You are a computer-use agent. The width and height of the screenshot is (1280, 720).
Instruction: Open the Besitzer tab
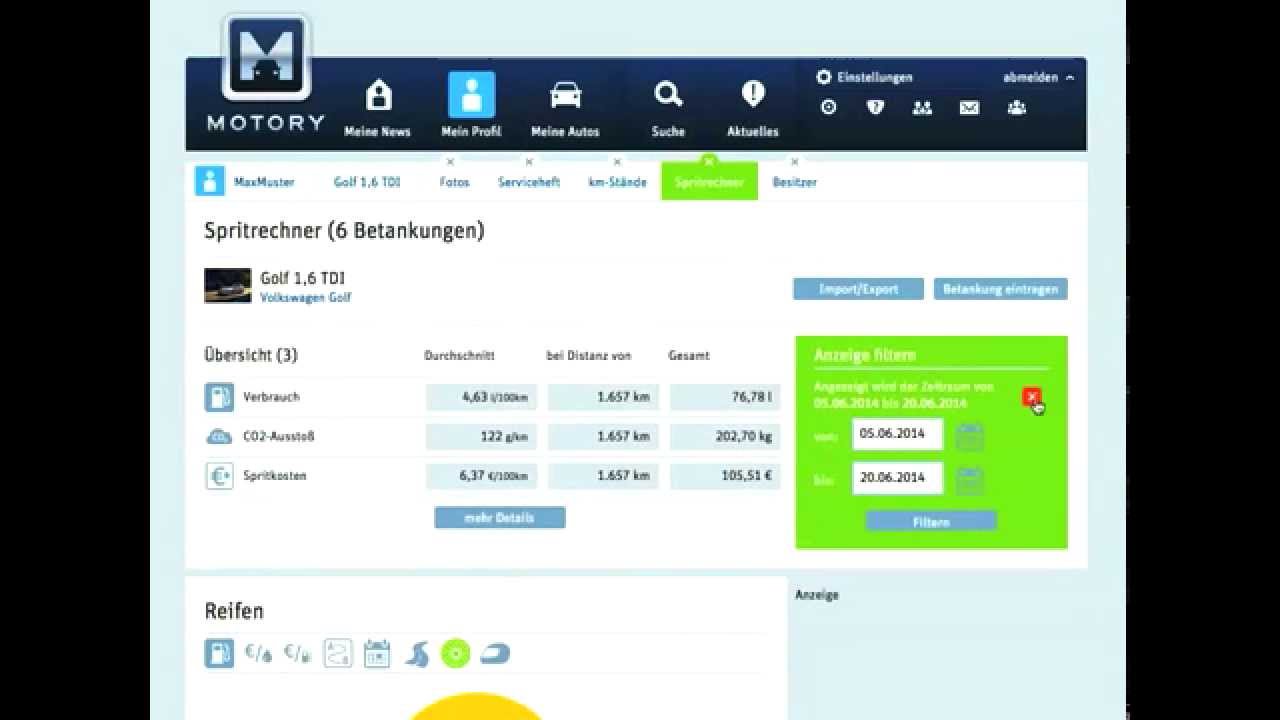(x=794, y=182)
